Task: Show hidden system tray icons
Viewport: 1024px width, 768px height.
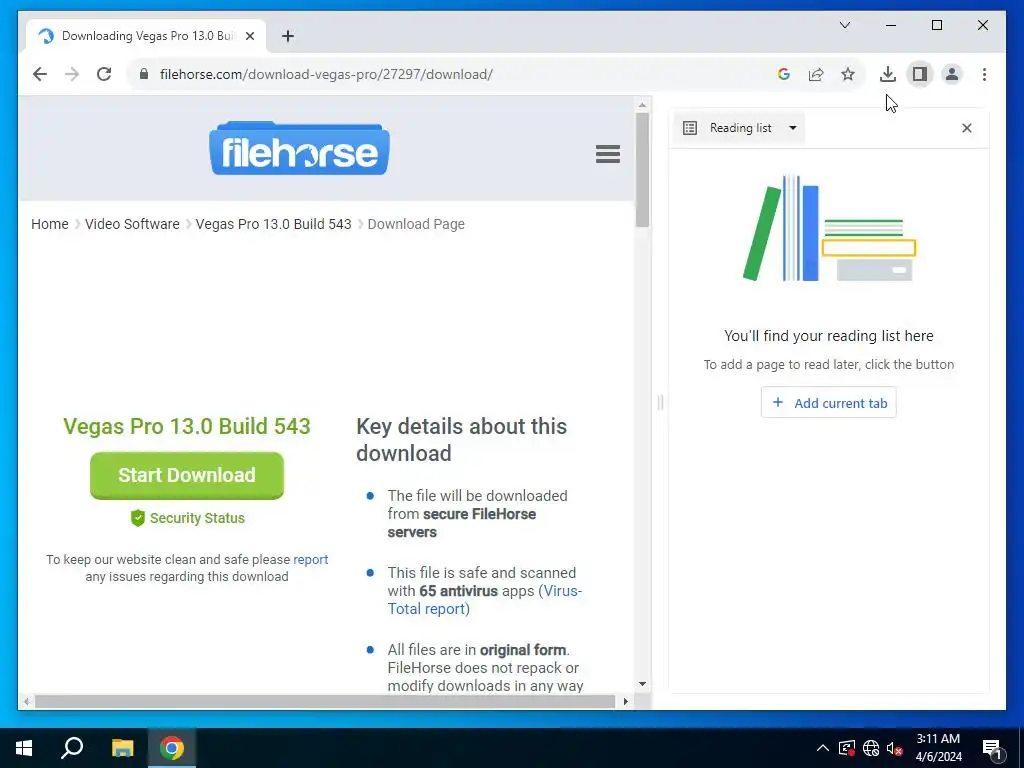Action: pos(823,748)
